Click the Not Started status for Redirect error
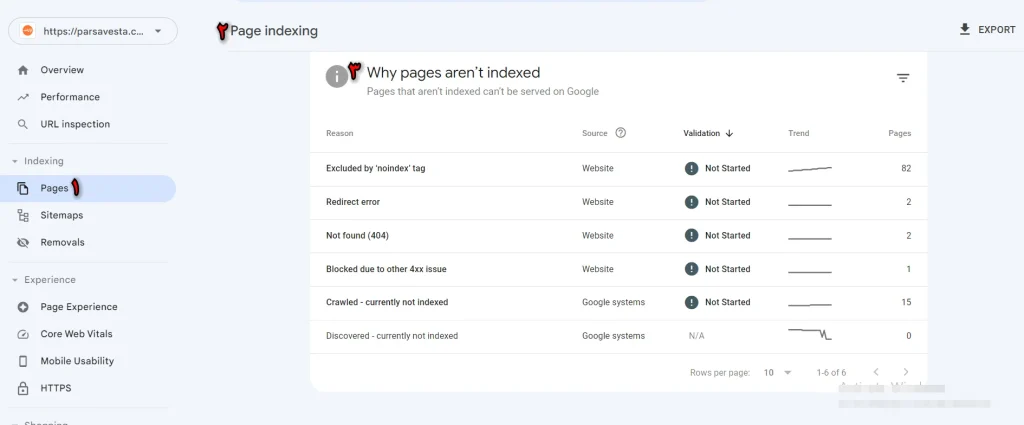 tap(718, 202)
